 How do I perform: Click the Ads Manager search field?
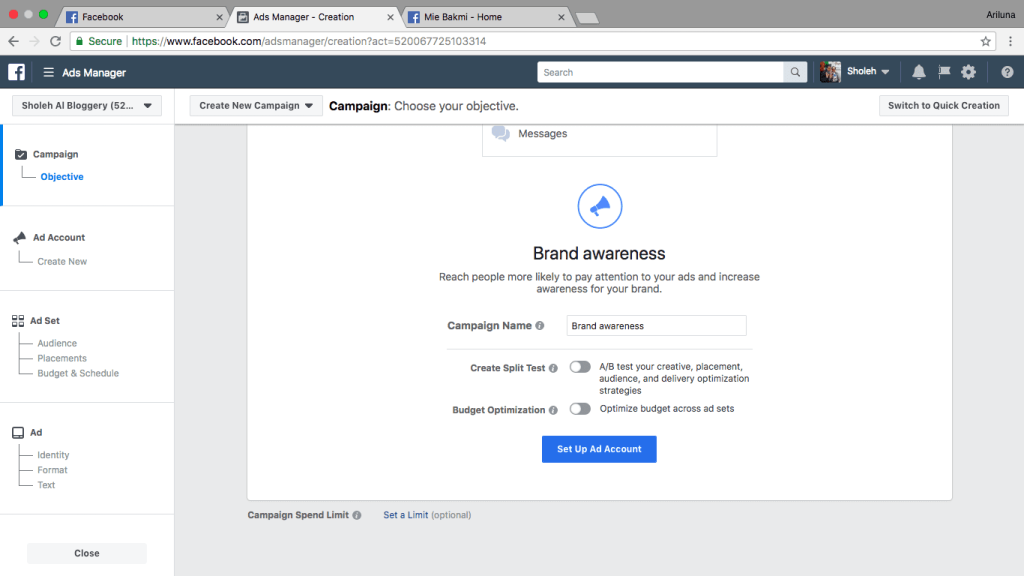[660, 72]
